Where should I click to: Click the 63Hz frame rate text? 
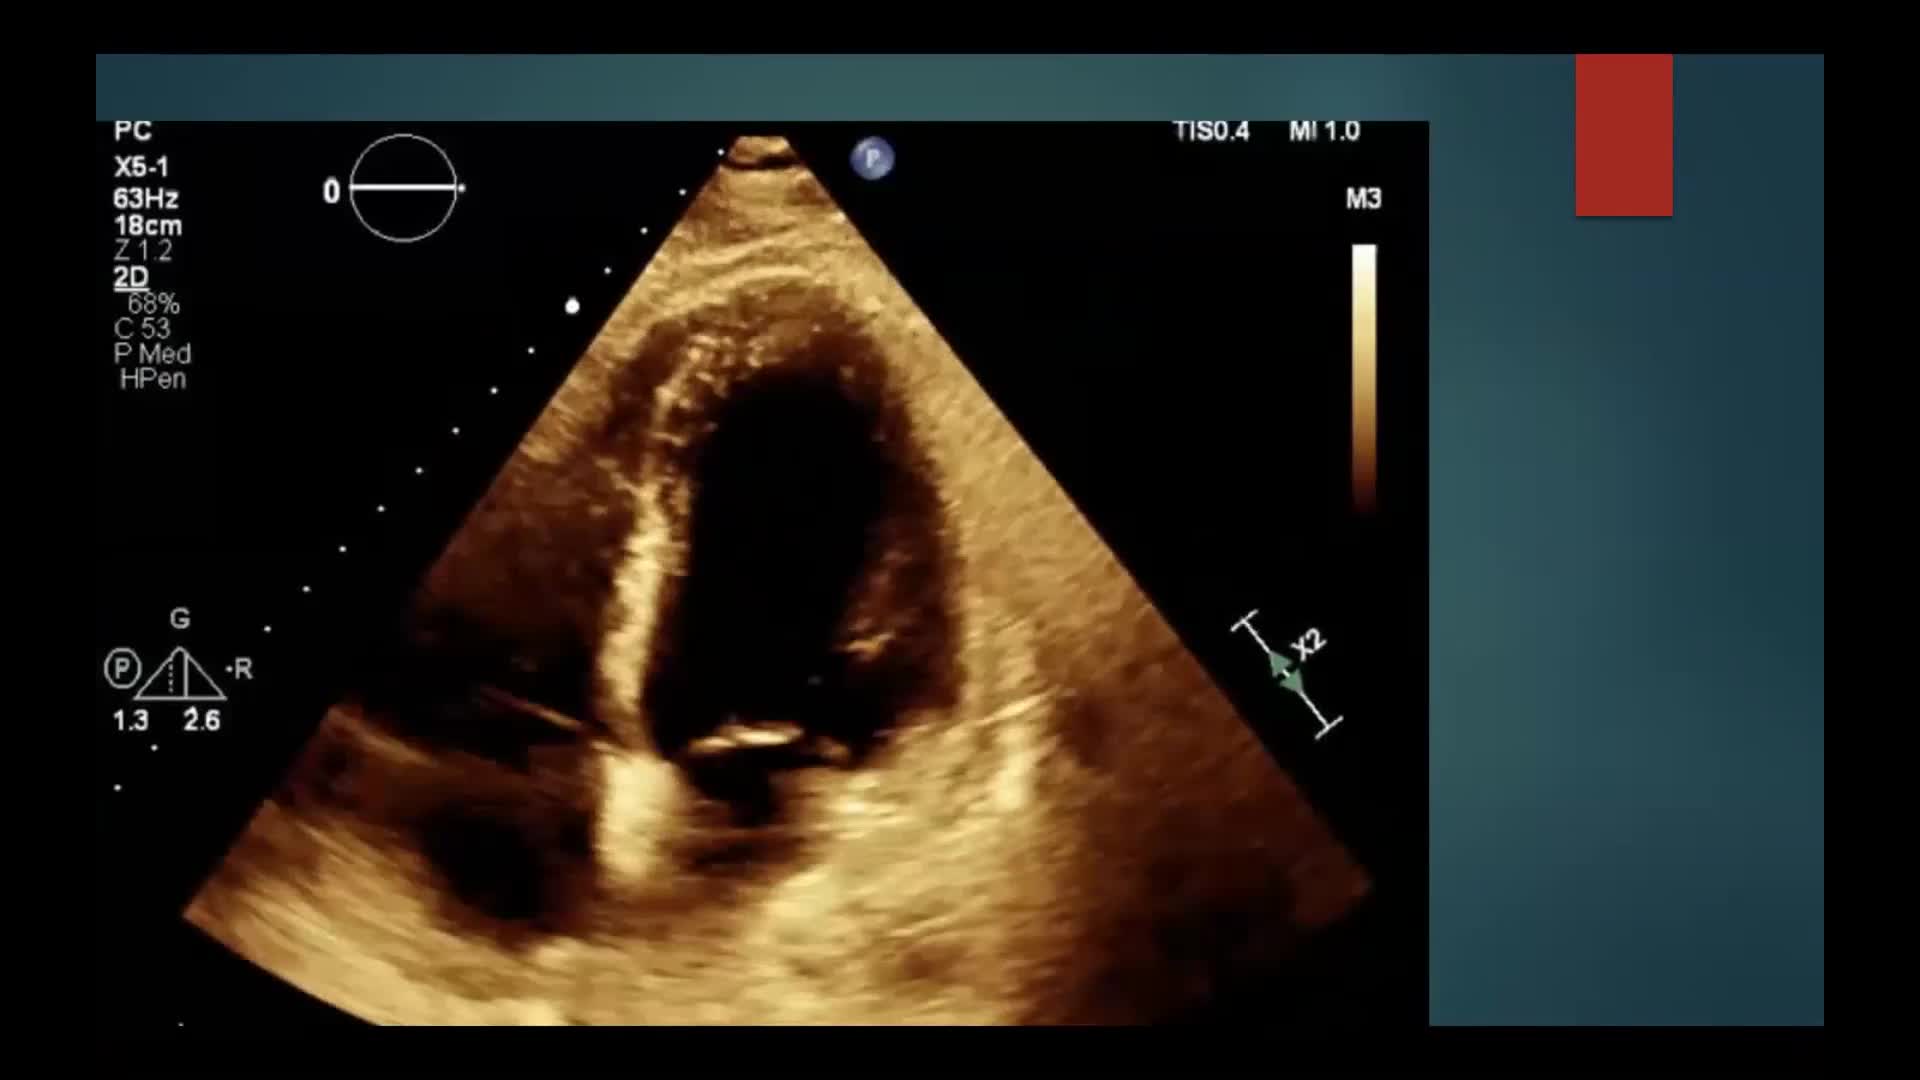pyautogui.click(x=145, y=198)
